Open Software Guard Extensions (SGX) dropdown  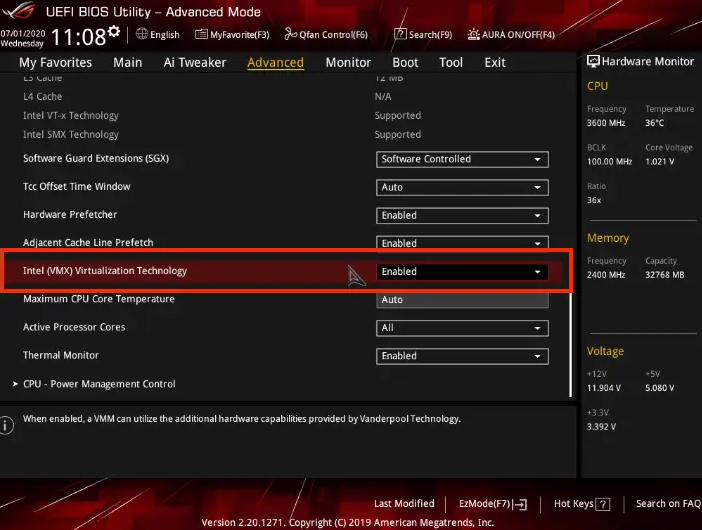click(462, 159)
